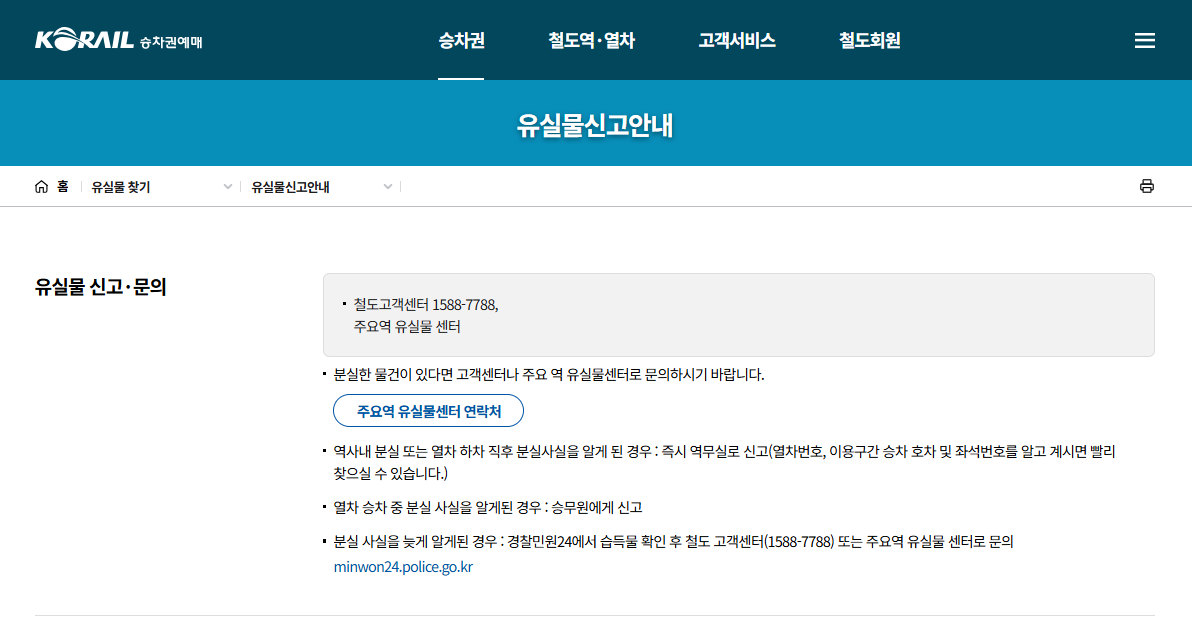Open the 승차권 menu
Image resolution: width=1192 pixels, height=622 pixels.
coord(461,40)
